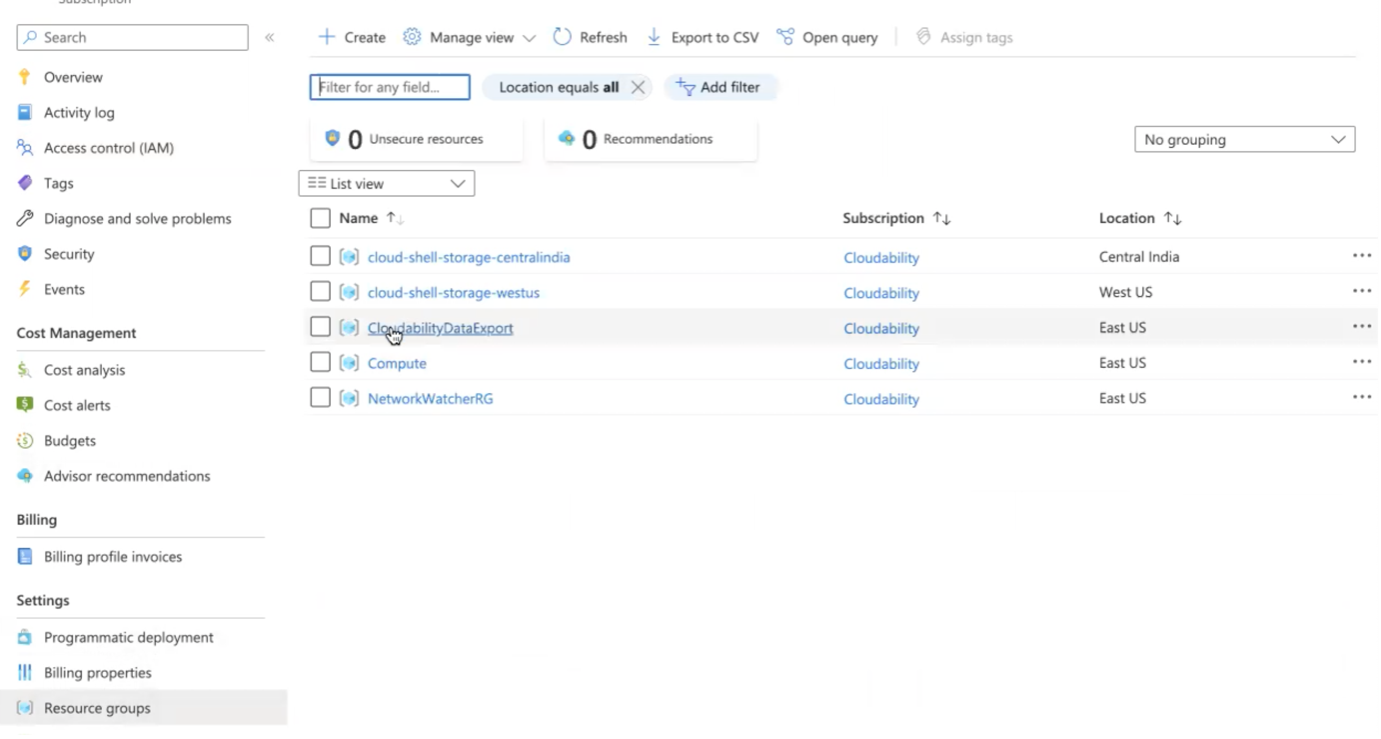The width and height of the screenshot is (1381, 739).
Task: Click Open query in the toolbar
Action: (827, 37)
